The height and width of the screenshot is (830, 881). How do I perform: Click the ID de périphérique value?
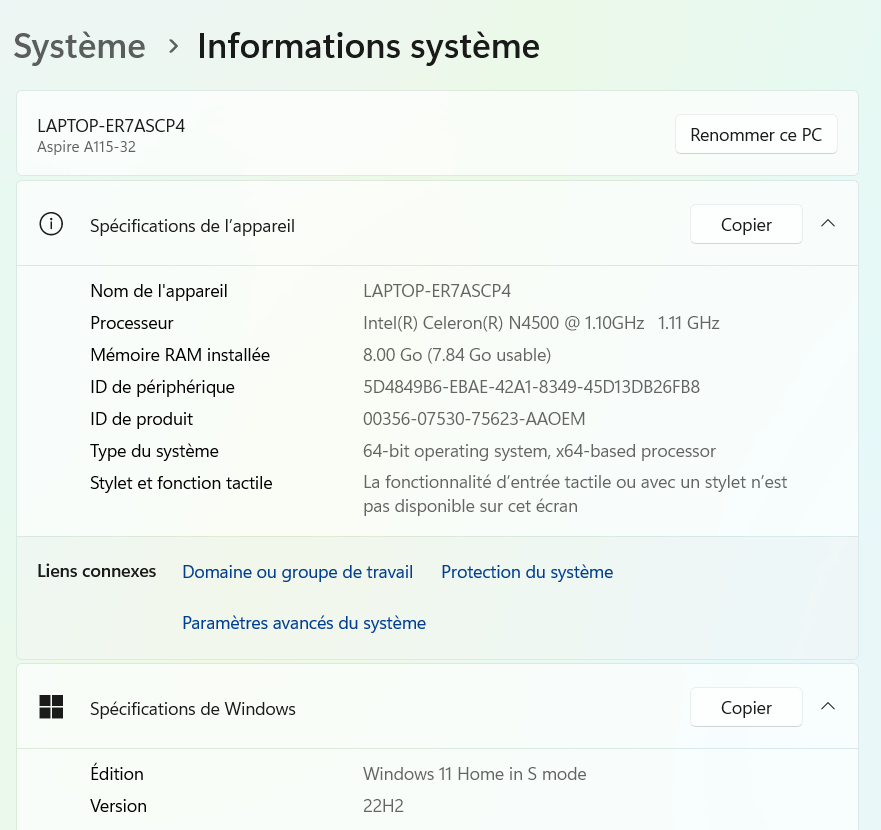tap(531, 387)
